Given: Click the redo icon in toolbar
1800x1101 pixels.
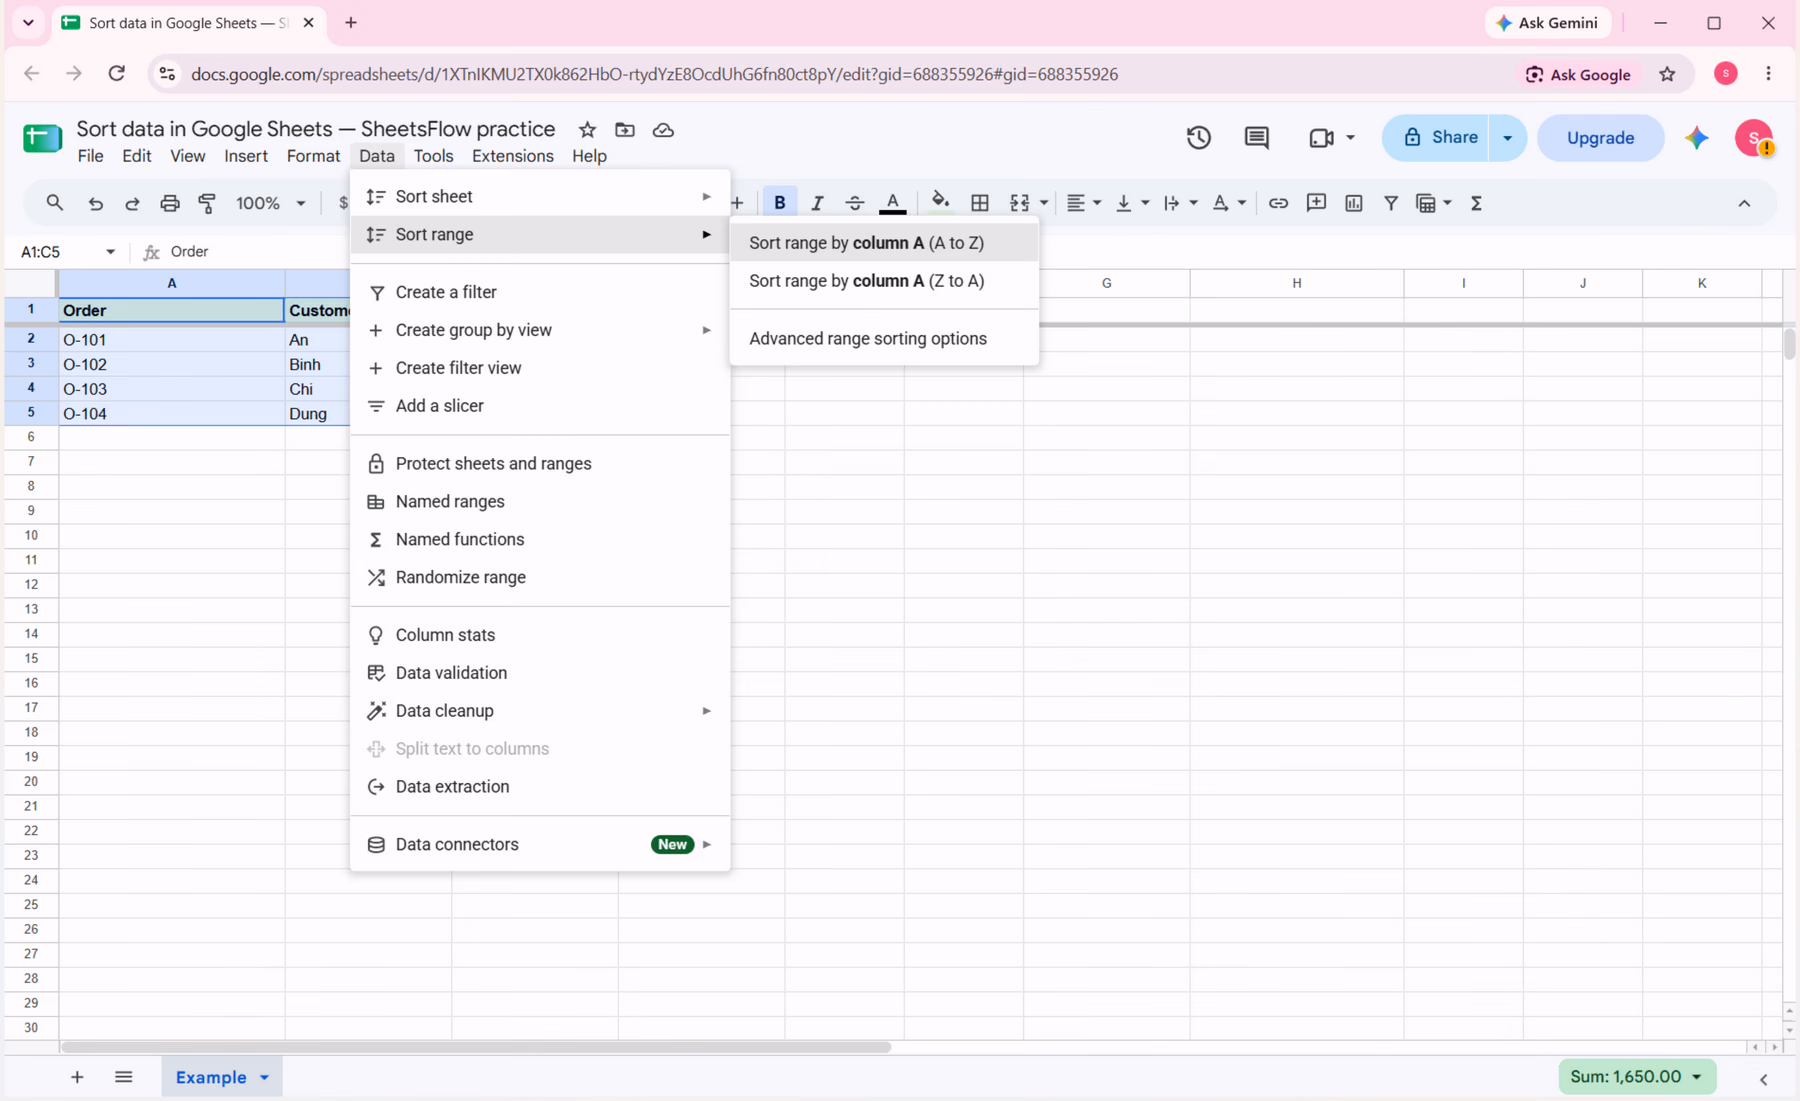Looking at the screenshot, I should (x=132, y=203).
